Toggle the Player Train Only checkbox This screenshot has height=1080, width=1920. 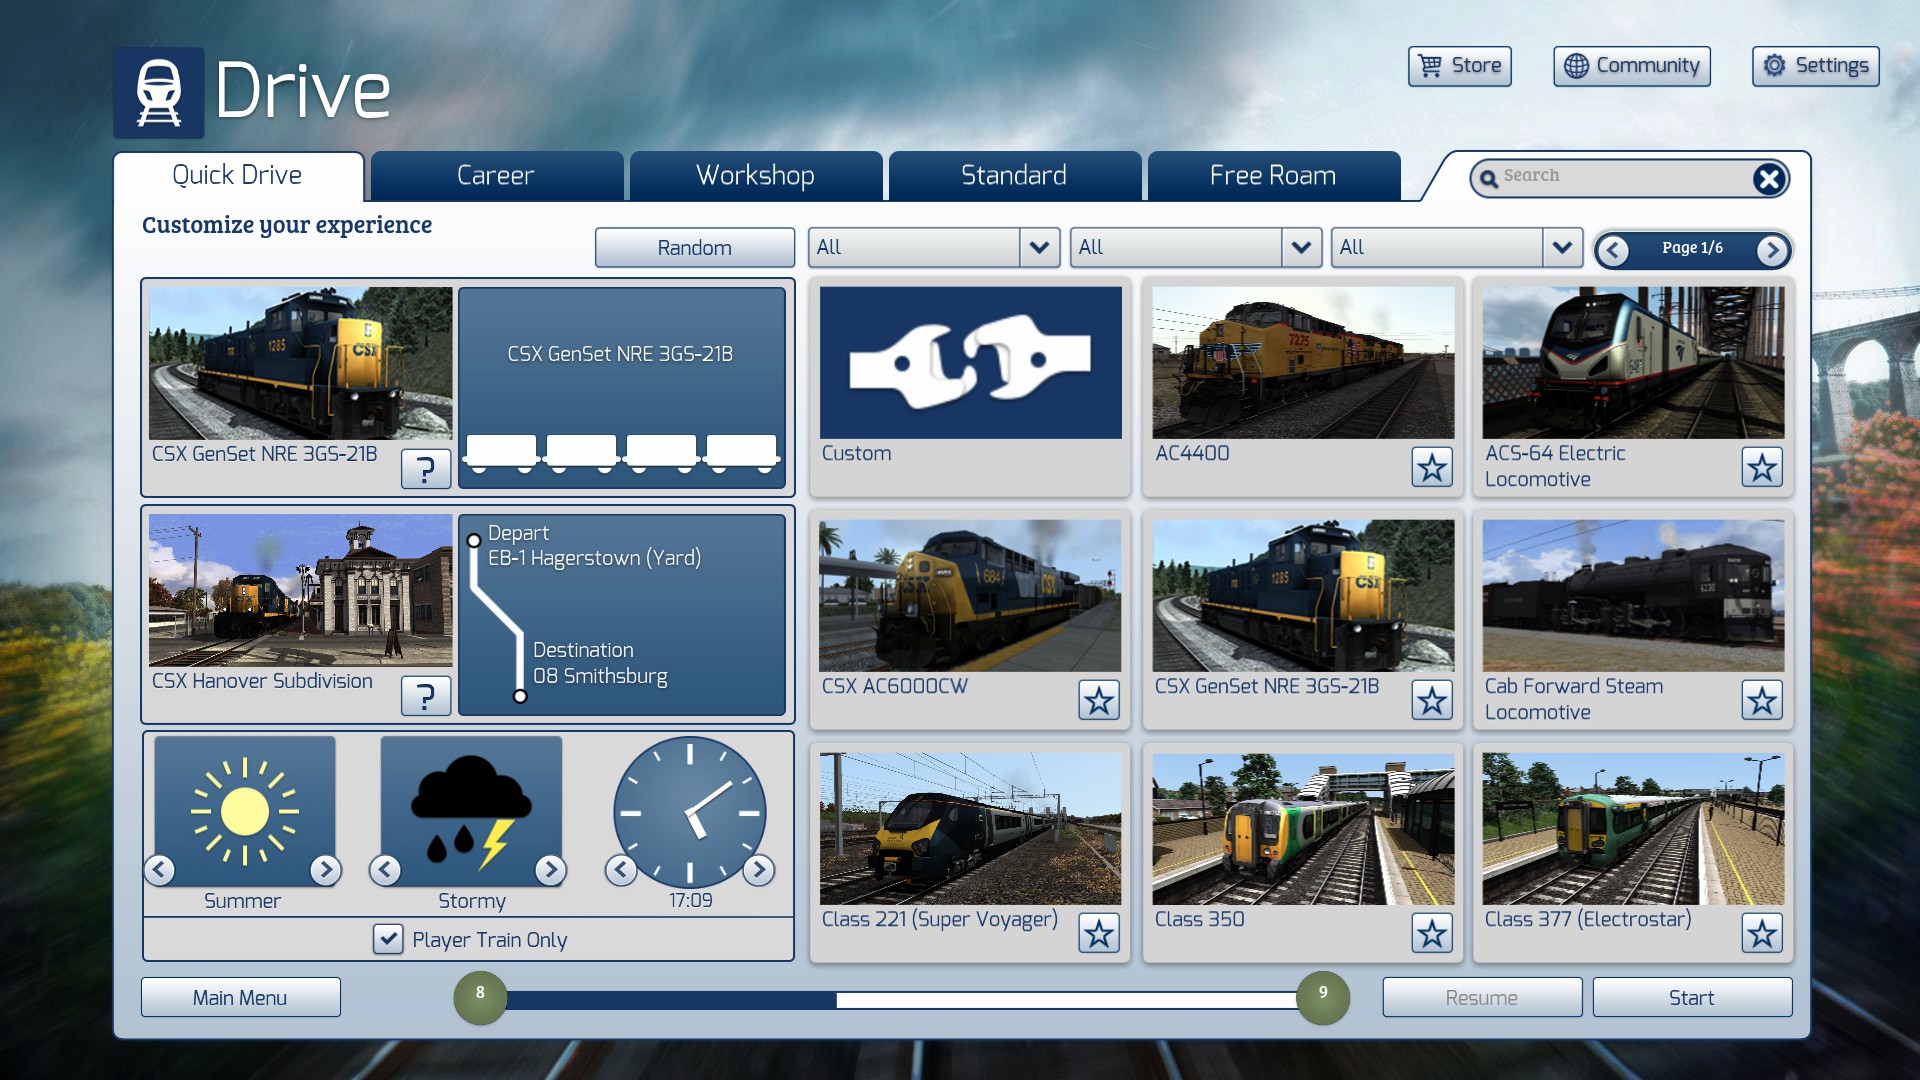[388, 939]
